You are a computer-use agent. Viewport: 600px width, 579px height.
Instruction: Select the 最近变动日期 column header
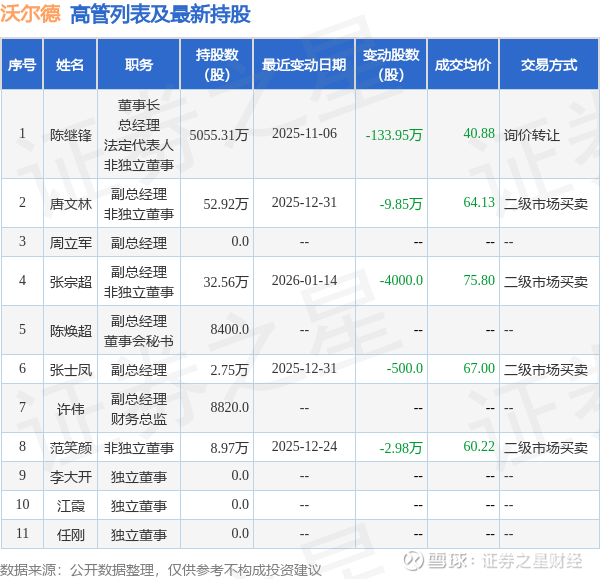(x=304, y=64)
